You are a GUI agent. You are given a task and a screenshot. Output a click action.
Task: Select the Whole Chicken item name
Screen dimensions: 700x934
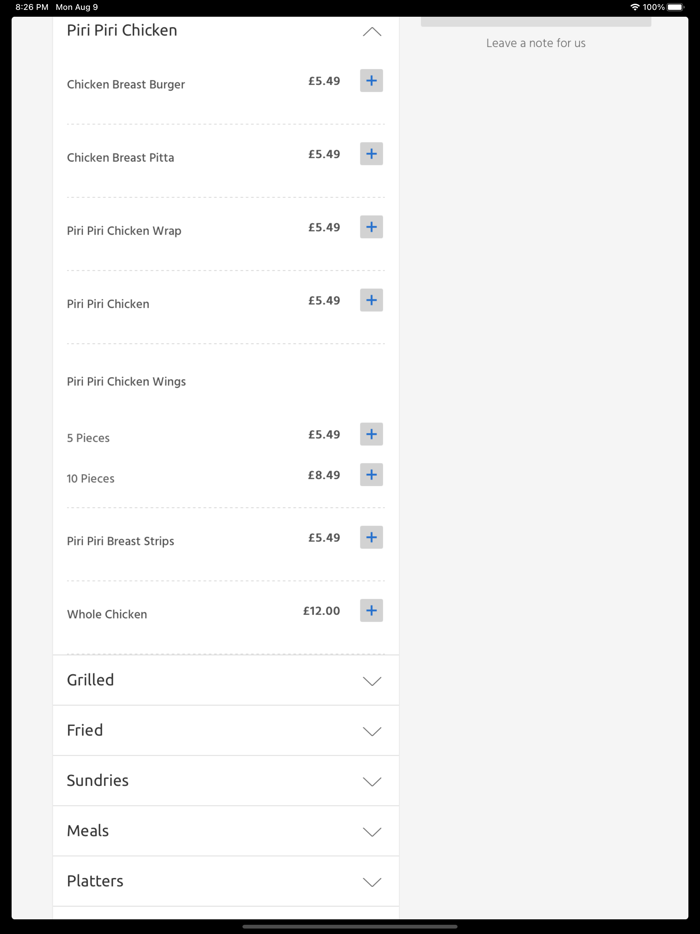coord(107,614)
